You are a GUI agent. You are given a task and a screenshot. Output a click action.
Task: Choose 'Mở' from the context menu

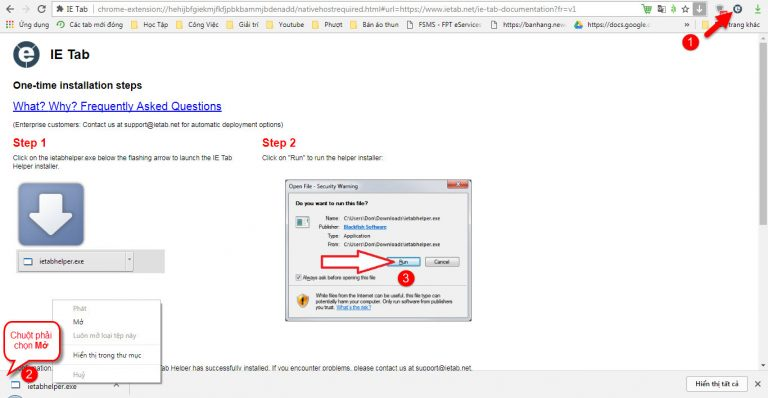tap(107, 322)
